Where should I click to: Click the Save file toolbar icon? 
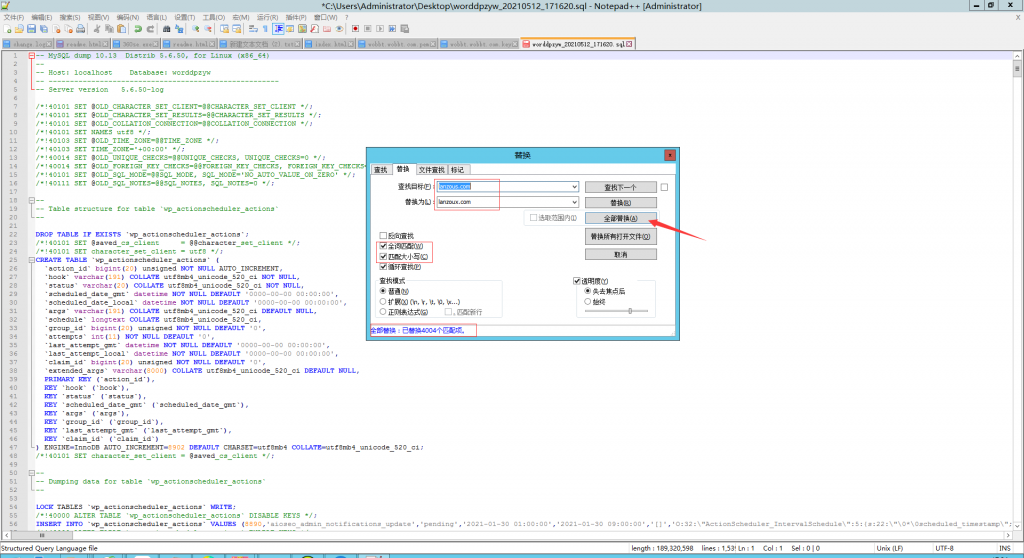(x=30, y=29)
